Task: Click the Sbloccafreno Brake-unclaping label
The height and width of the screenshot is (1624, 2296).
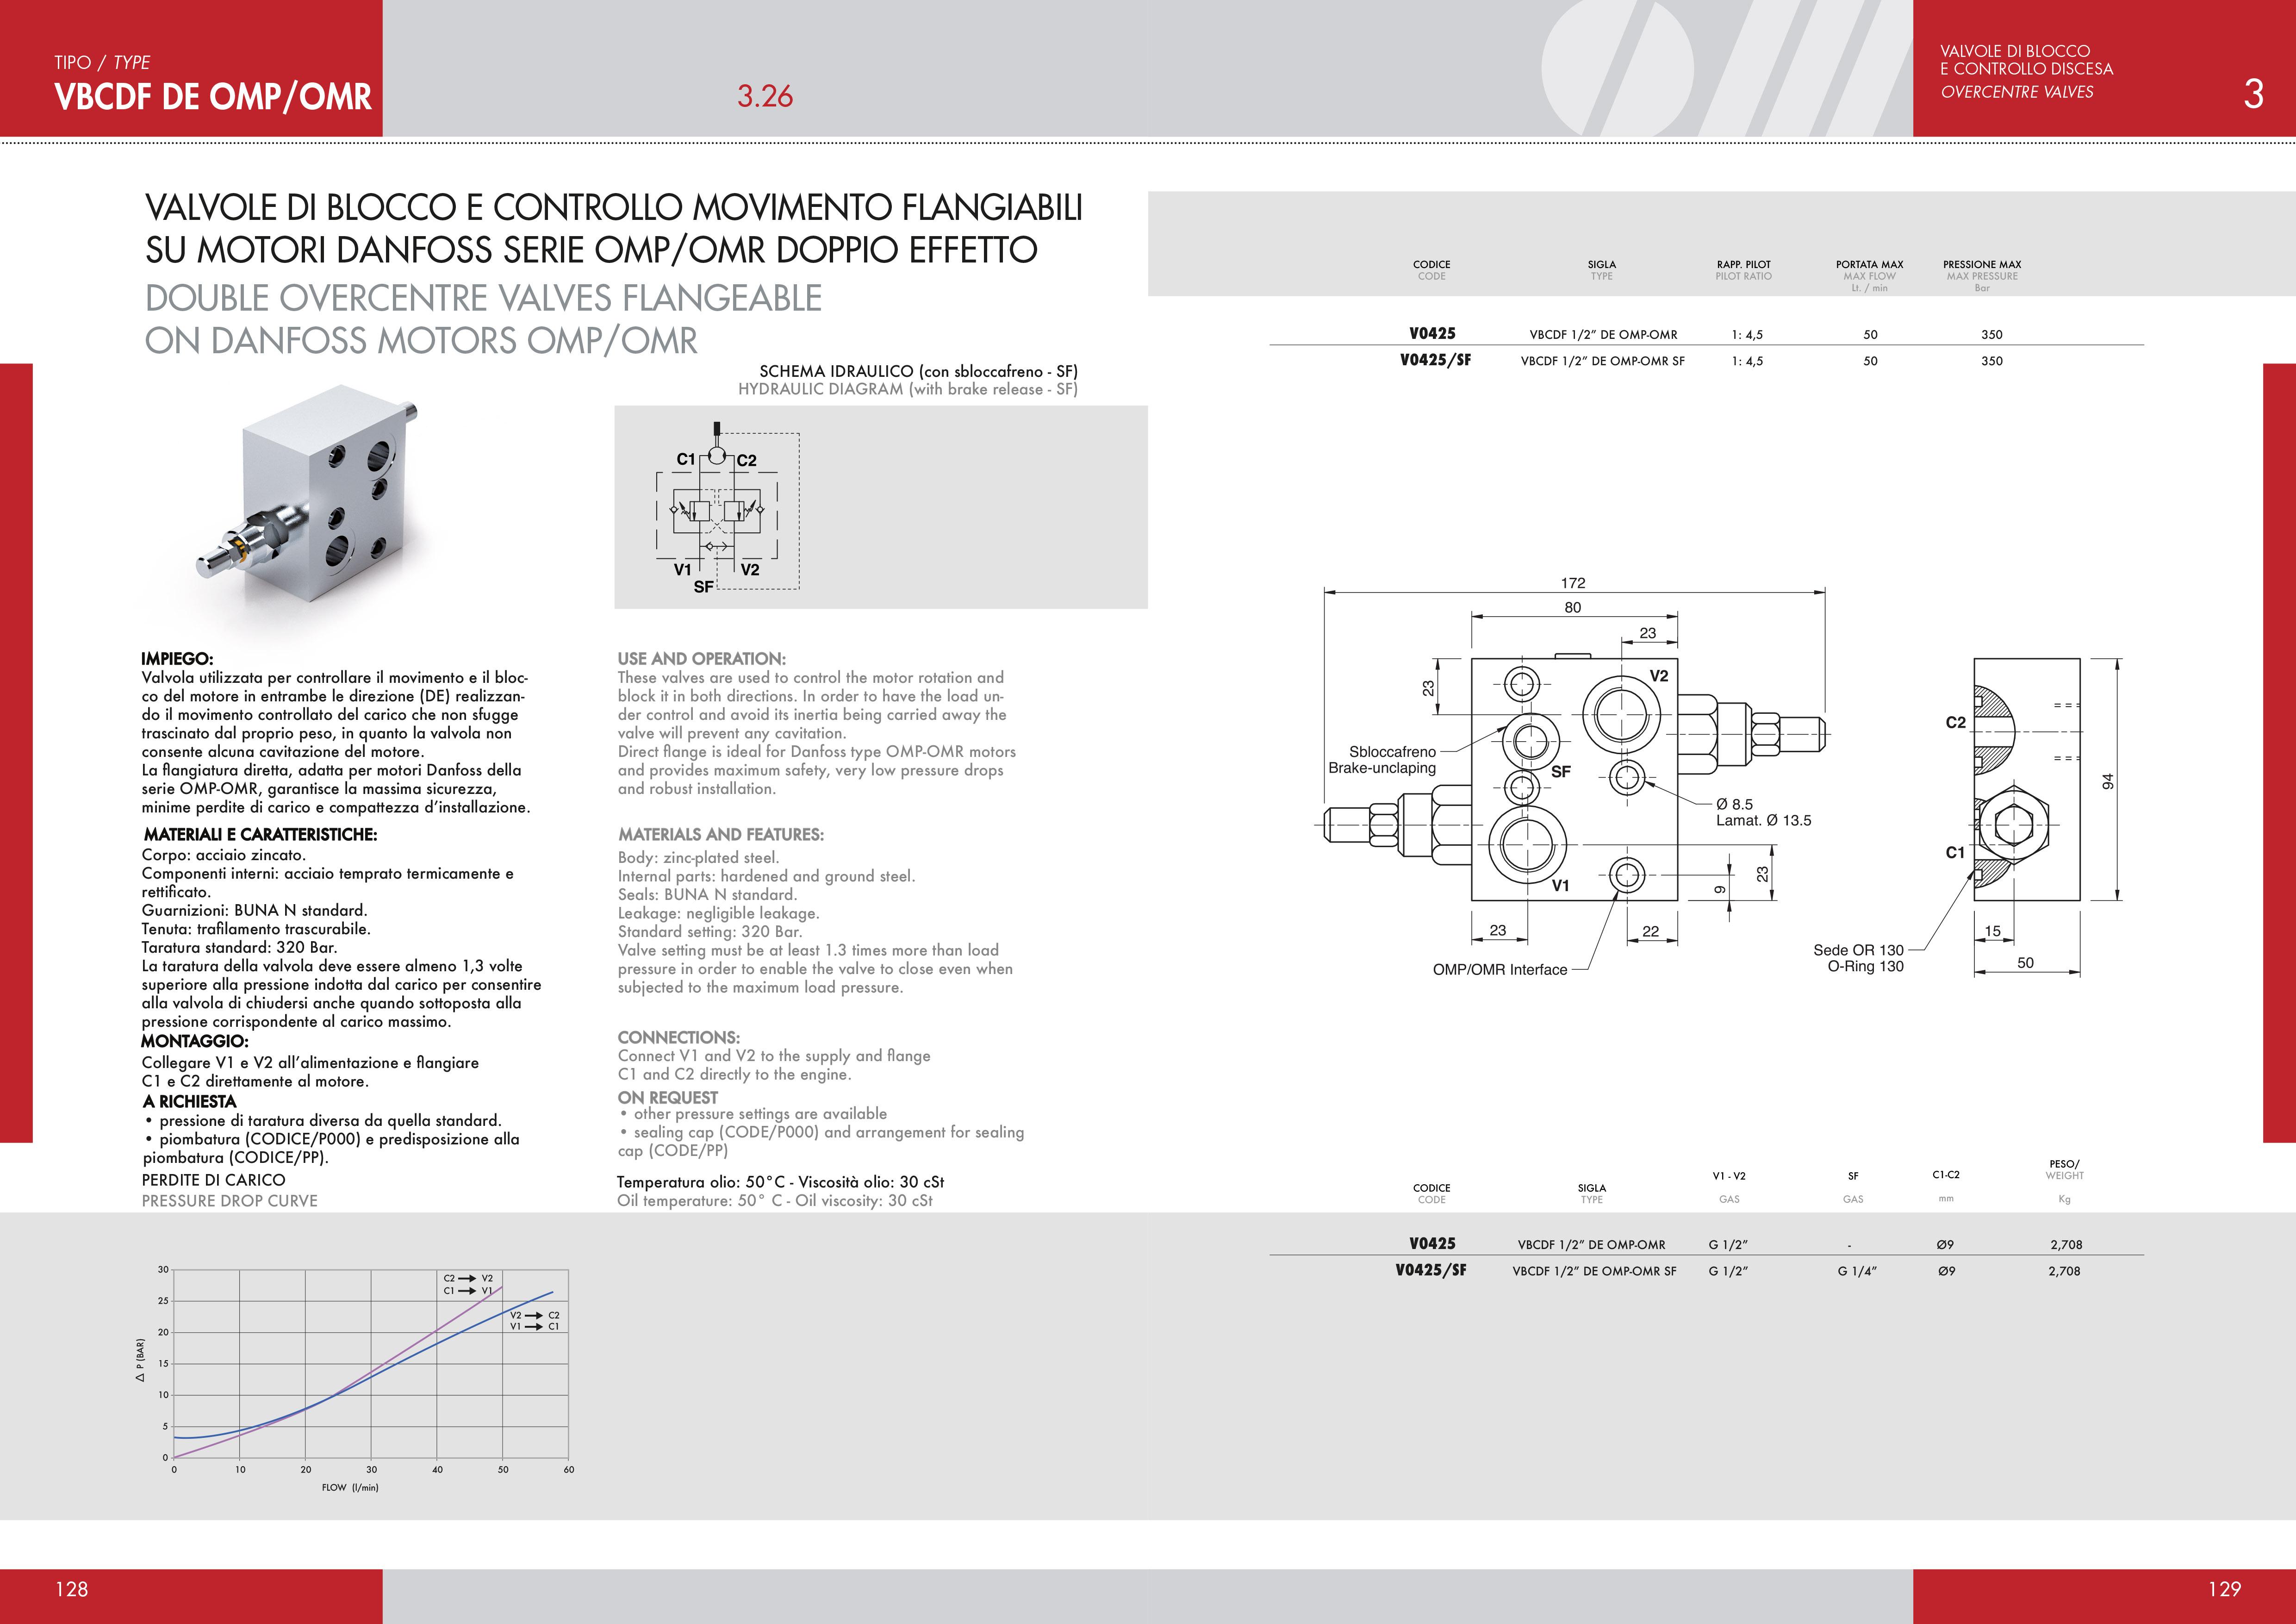Action: [x=1382, y=760]
